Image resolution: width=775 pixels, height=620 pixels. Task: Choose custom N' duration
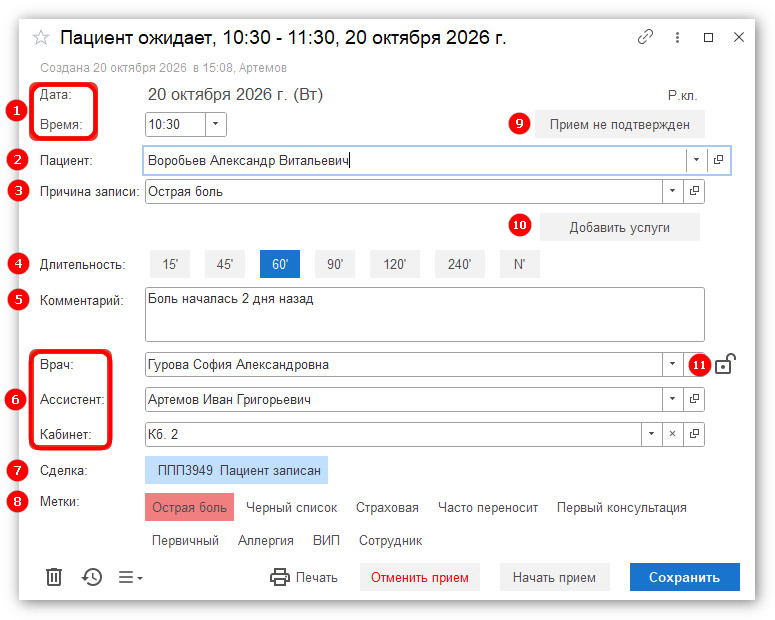[519, 264]
